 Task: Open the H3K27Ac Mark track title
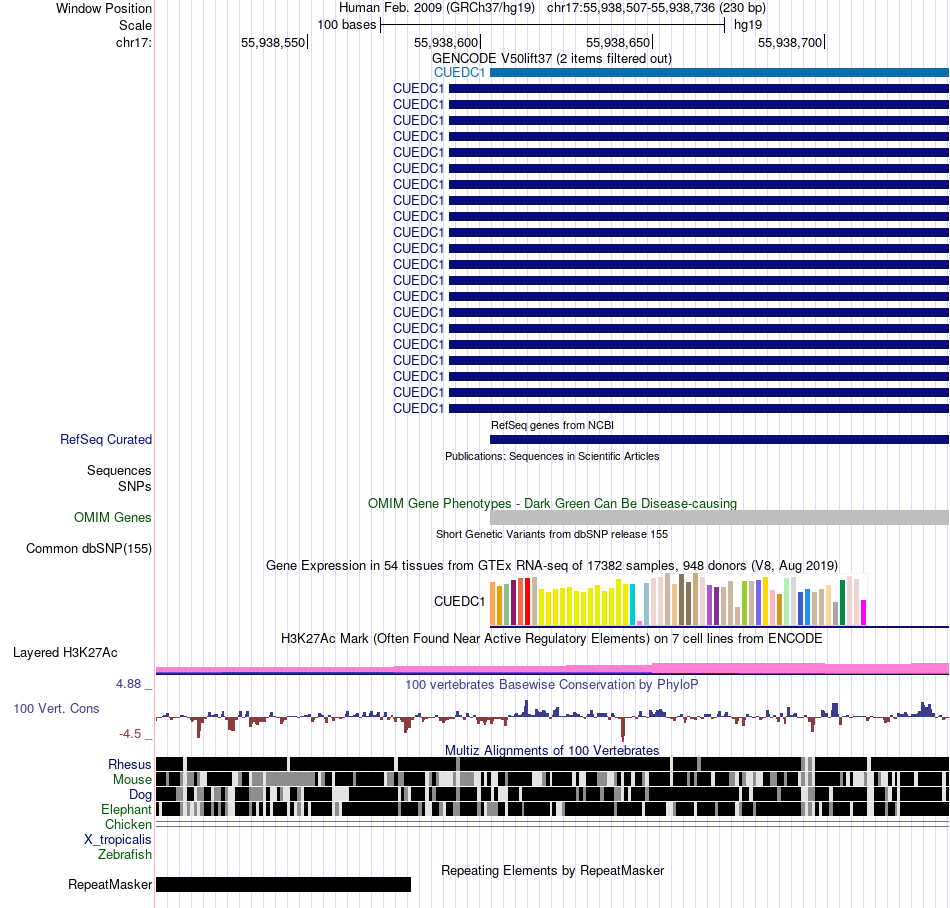click(552, 638)
